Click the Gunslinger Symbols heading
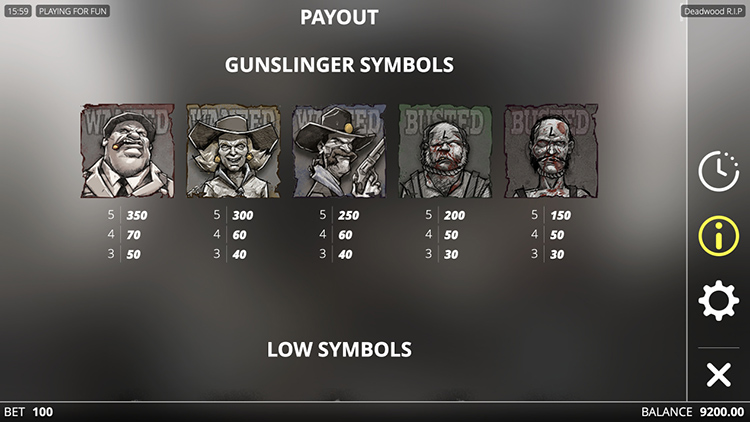This screenshot has width=750, height=422. [339, 65]
